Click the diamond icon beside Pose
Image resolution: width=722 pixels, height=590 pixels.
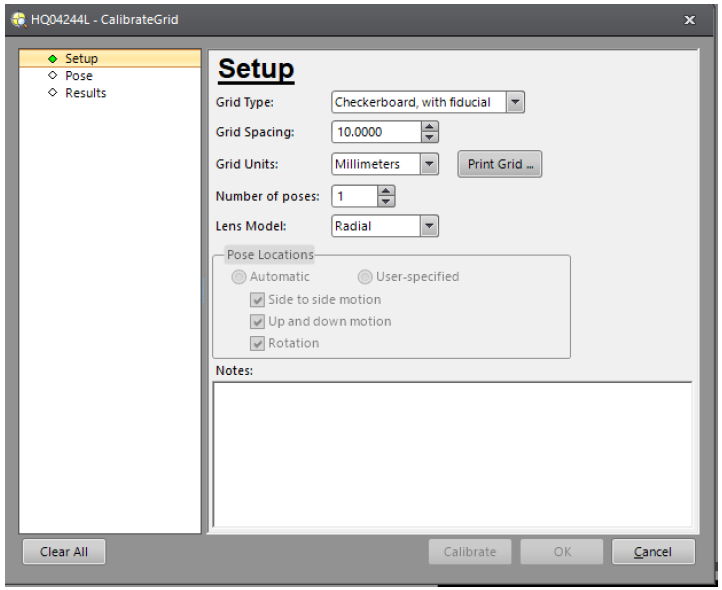[x=53, y=75]
